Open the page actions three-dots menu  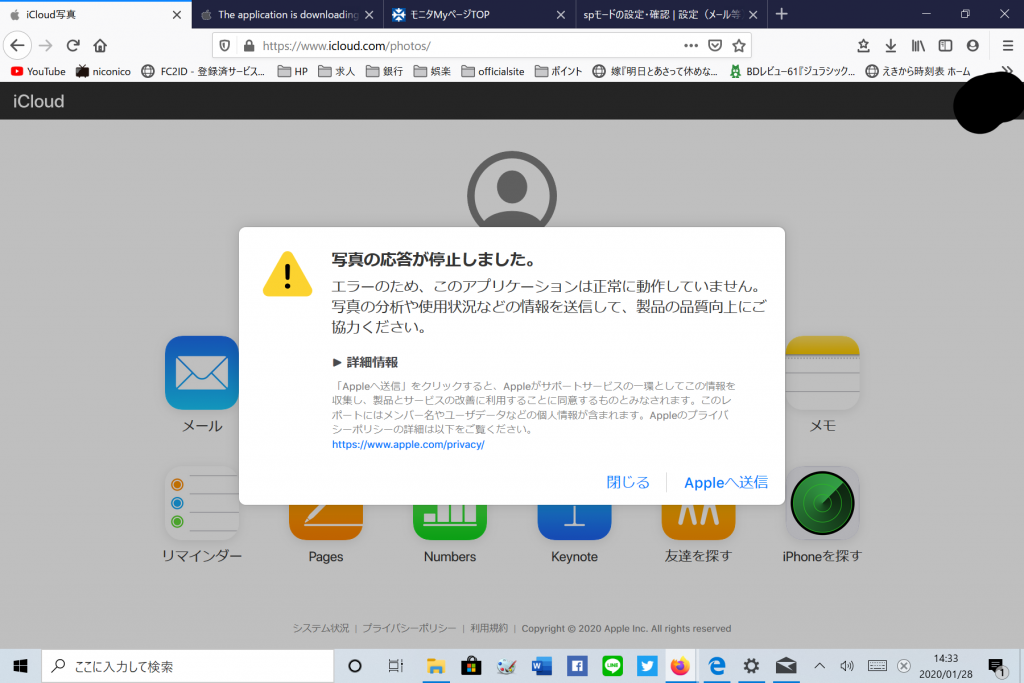pyautogui.click(x=691, y=46)
